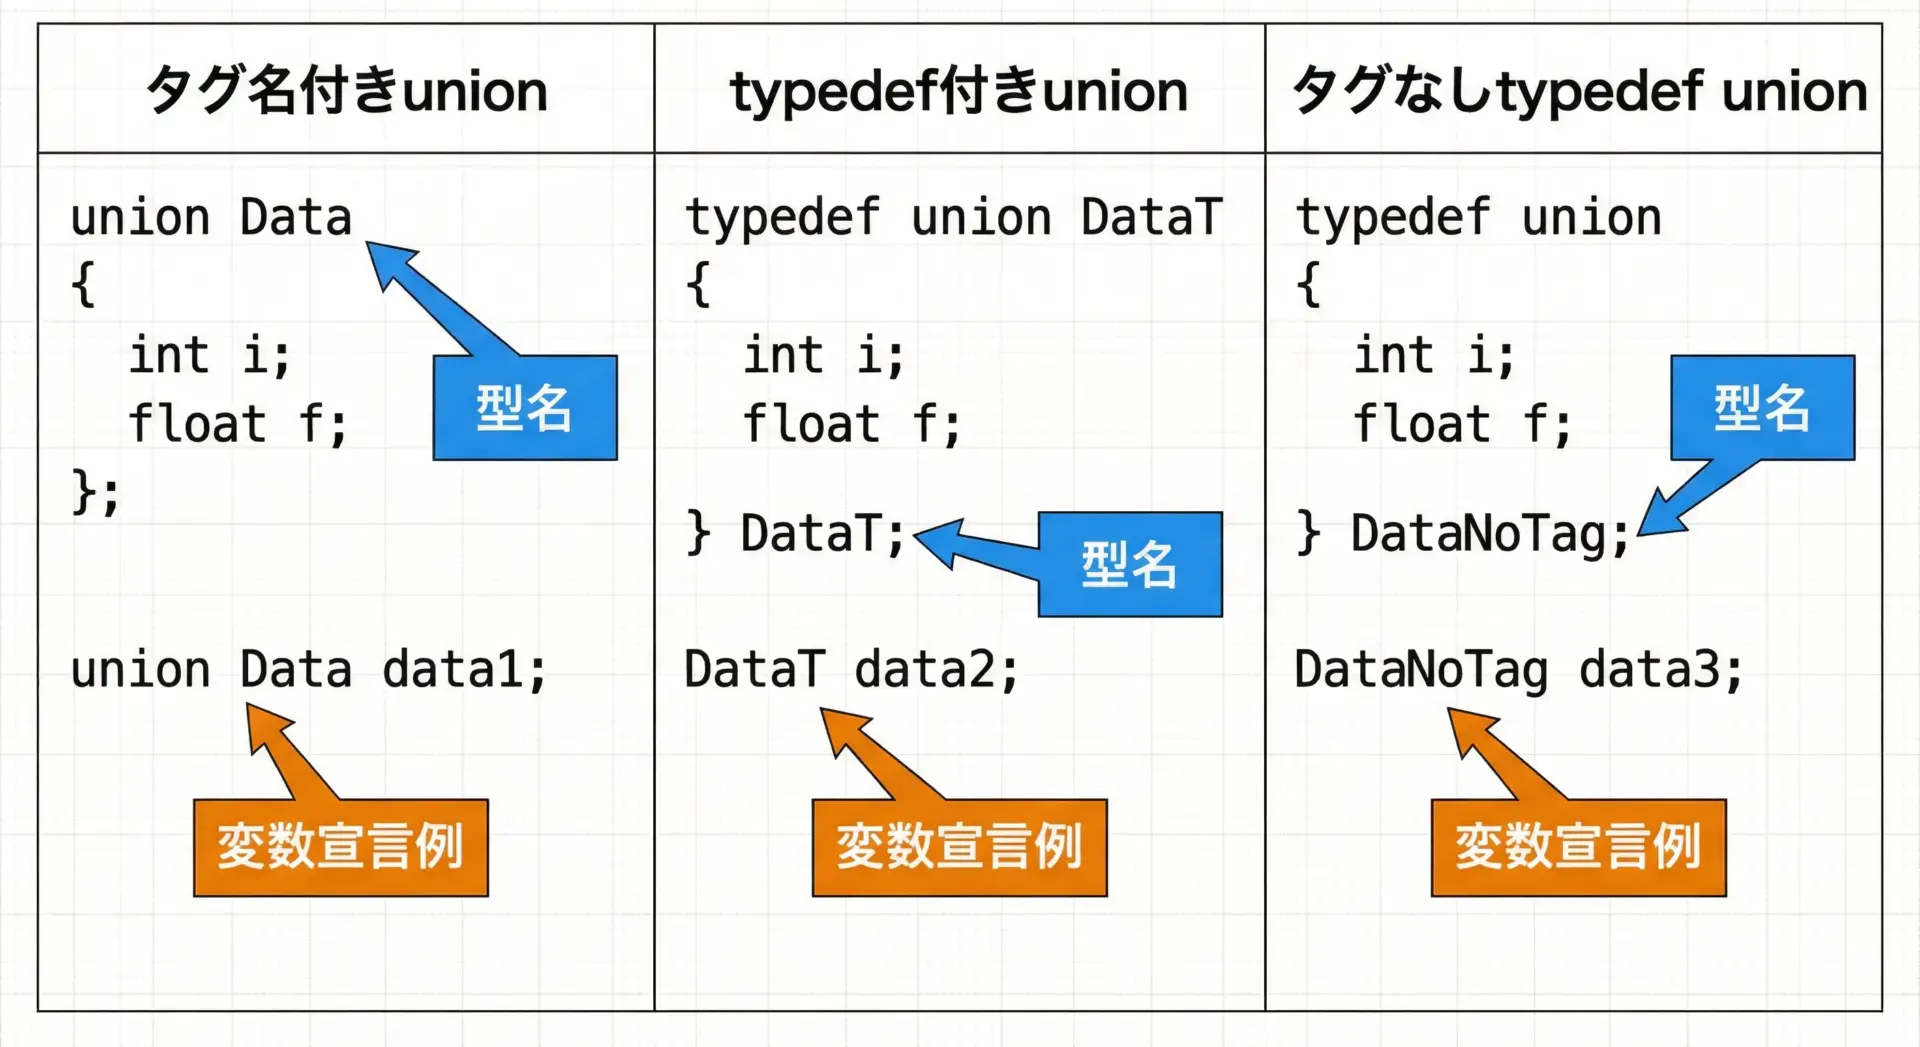Image resolution: width=1920 pixels, height=1047 pixels.
Task: Click the "union Data data1;" declaration line
Action: 309,670
